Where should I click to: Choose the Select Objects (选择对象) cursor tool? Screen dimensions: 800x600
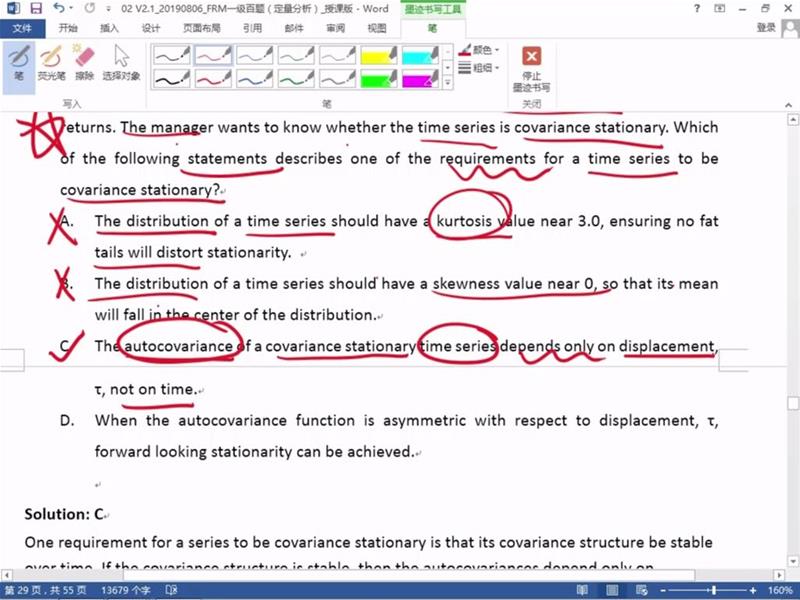click(x=121, y=63)
